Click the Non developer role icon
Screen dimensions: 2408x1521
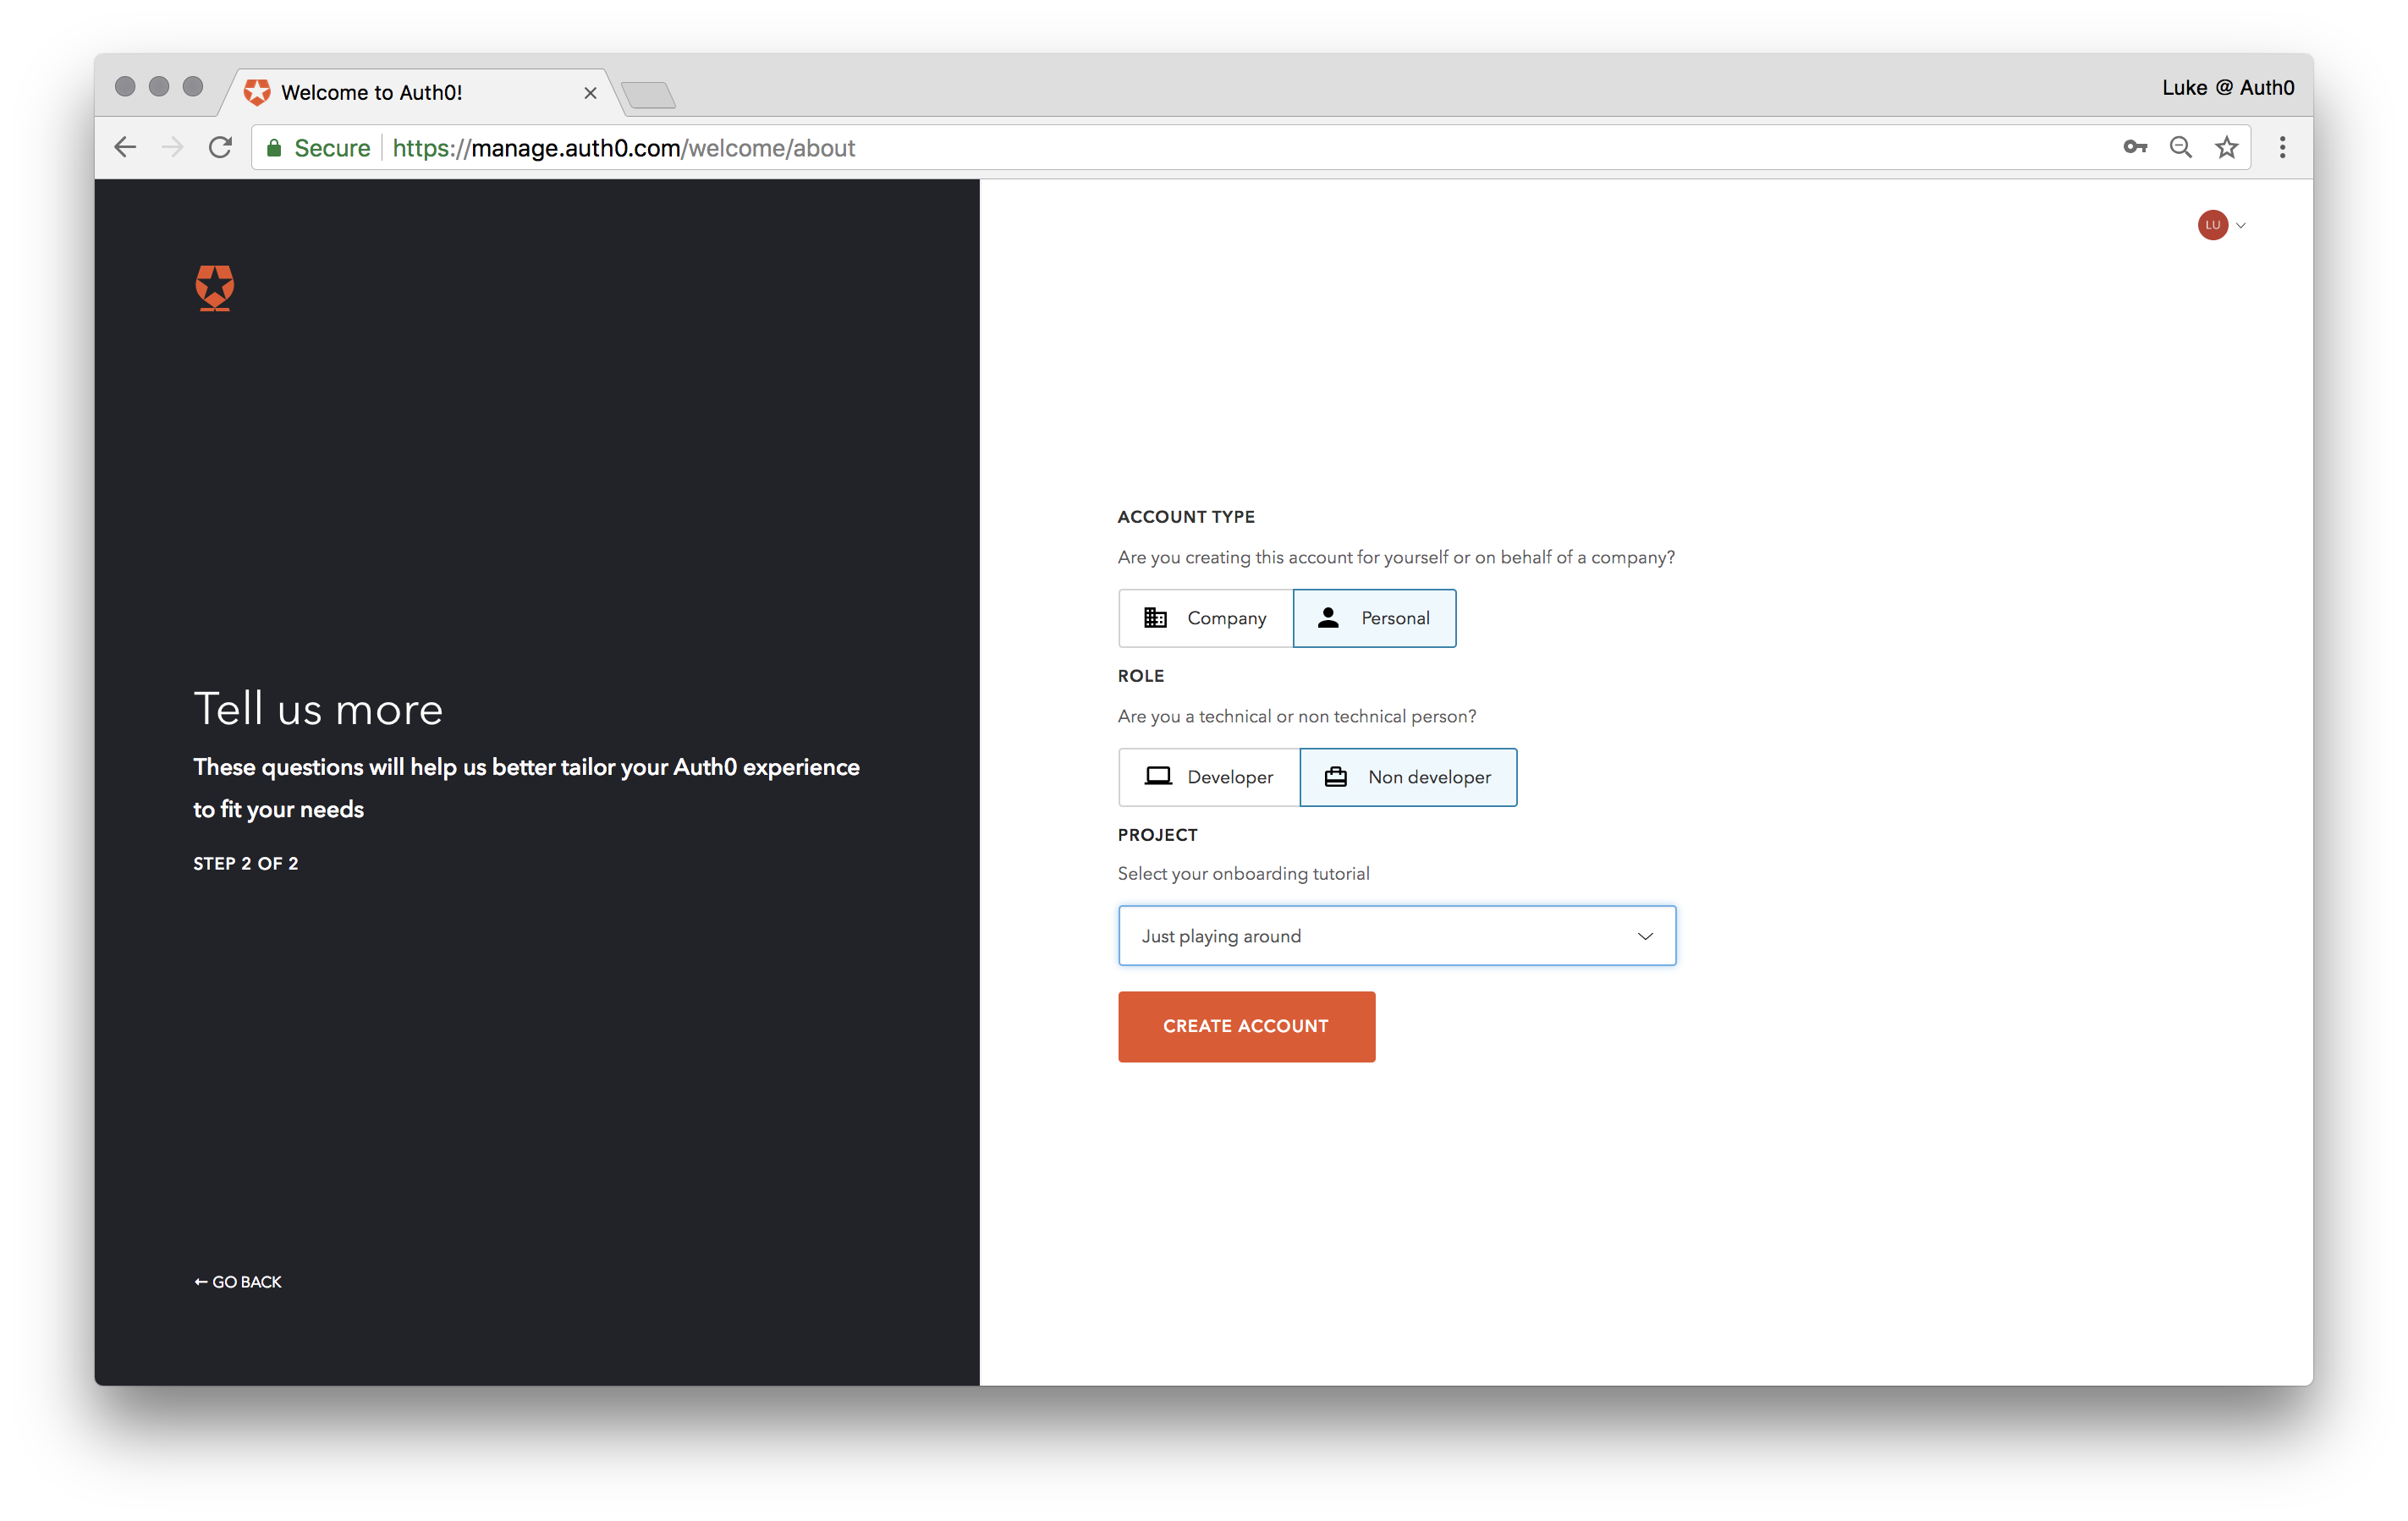[1337, 777]
